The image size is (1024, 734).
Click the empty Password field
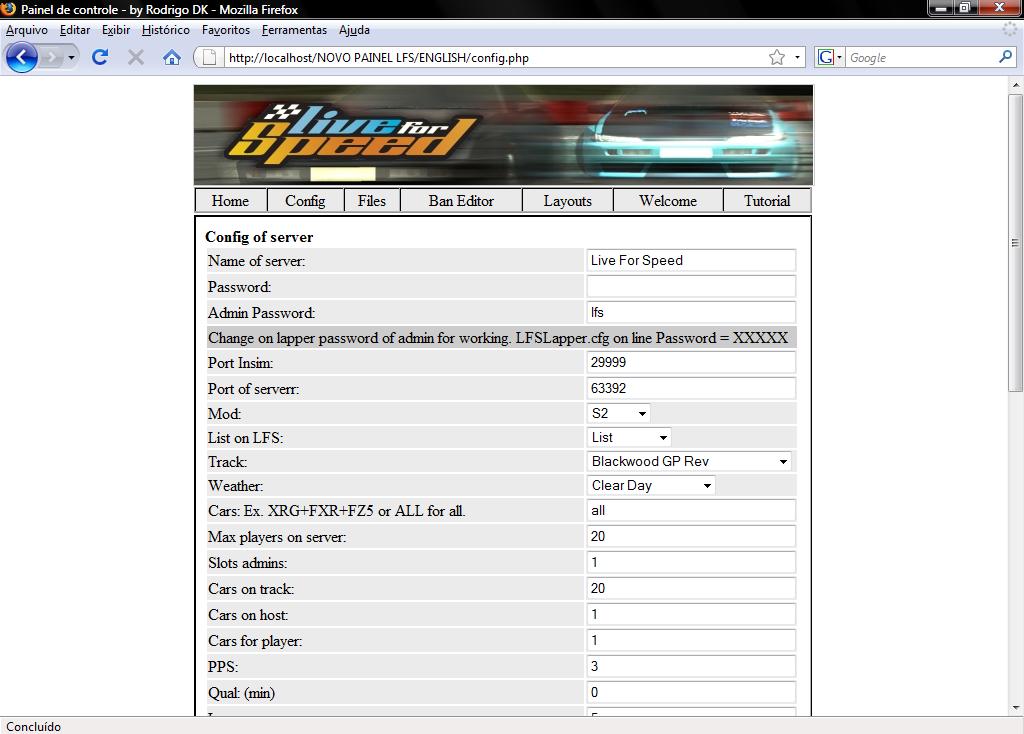[x=691, y=286]
